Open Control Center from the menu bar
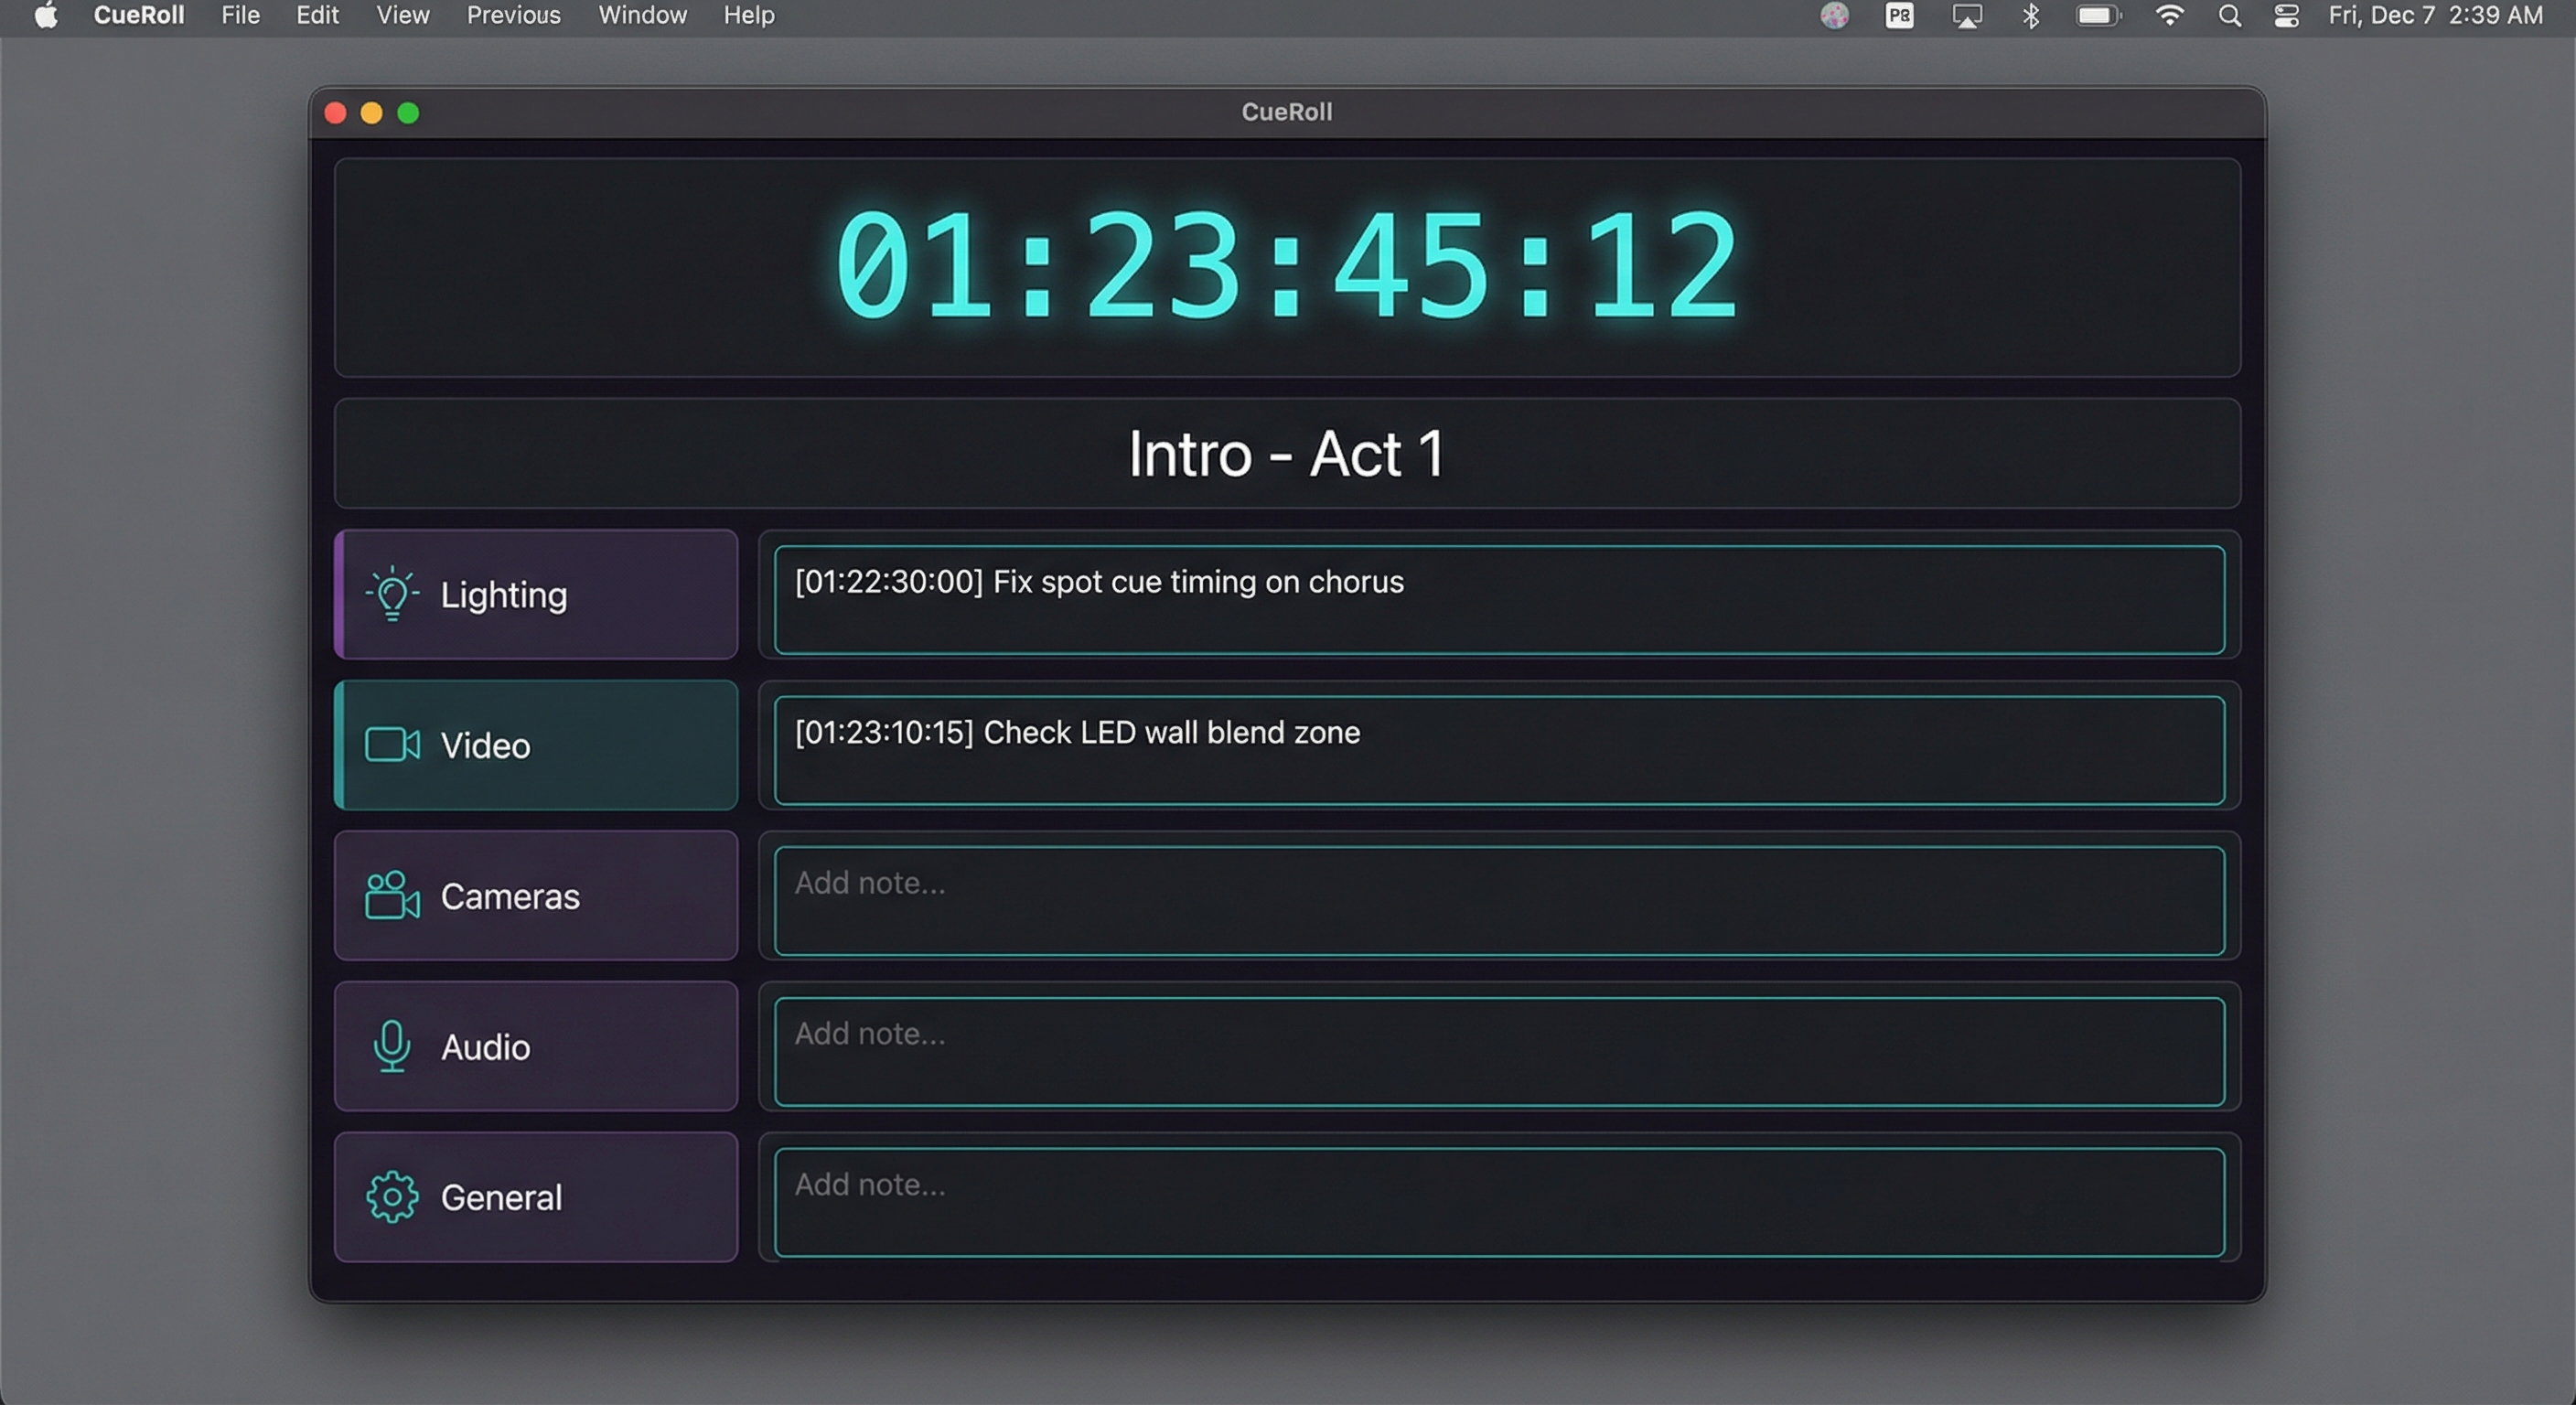This screenshot has width=2576, height=1405. 2286,15
